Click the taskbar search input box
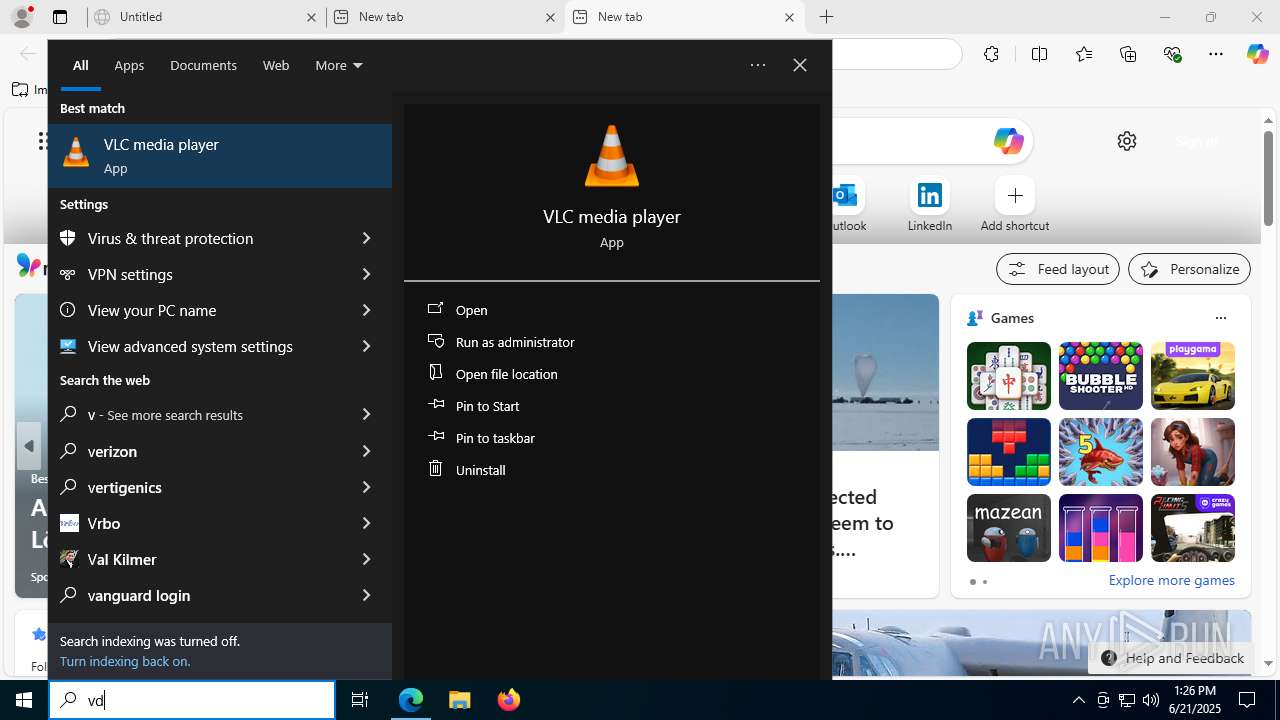Viewport: 1280px width, 720px height. pos(192,700)
